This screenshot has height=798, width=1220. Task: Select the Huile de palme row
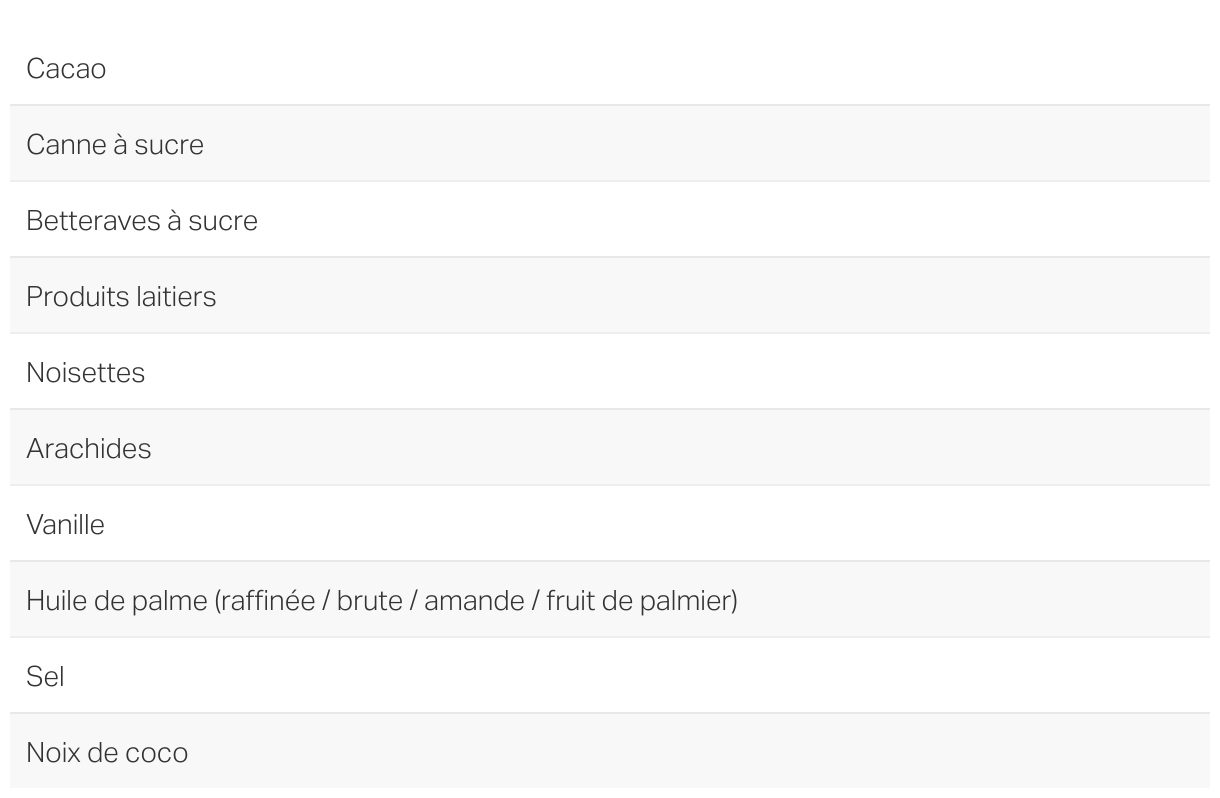click(610, 599)
